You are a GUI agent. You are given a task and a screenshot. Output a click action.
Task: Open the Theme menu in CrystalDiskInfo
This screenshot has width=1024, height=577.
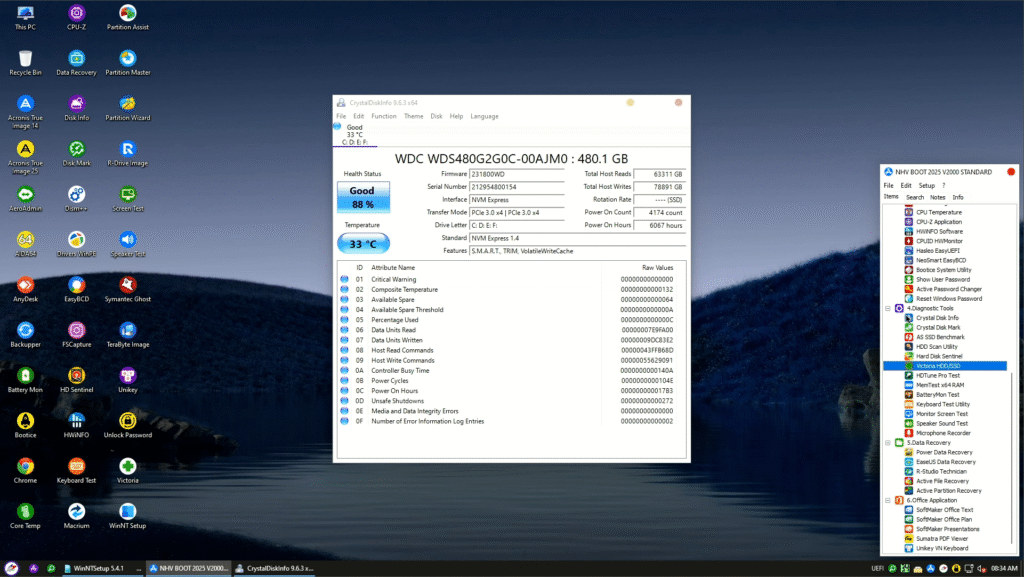coord(413,116)
